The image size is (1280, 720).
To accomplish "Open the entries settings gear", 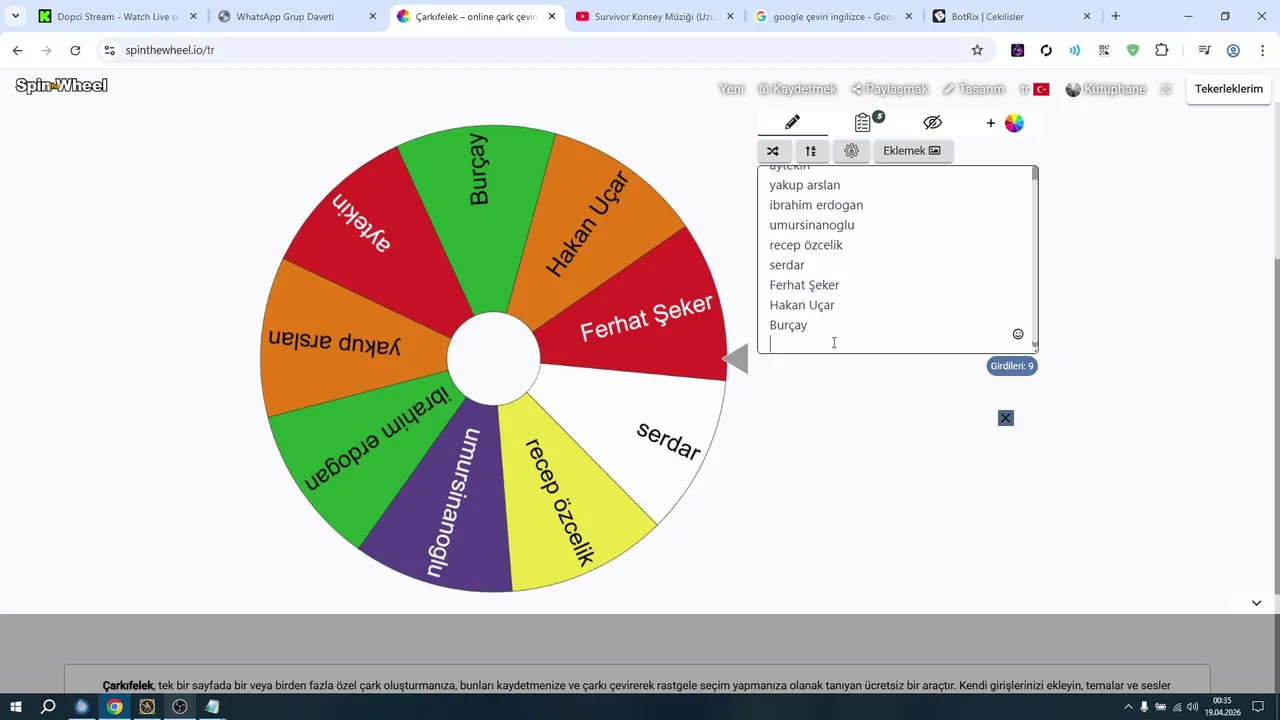I will (851, 151).
